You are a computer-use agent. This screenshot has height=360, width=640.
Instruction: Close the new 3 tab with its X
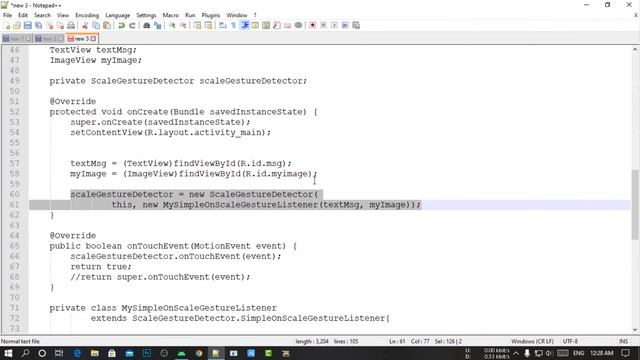pos(93,39)
